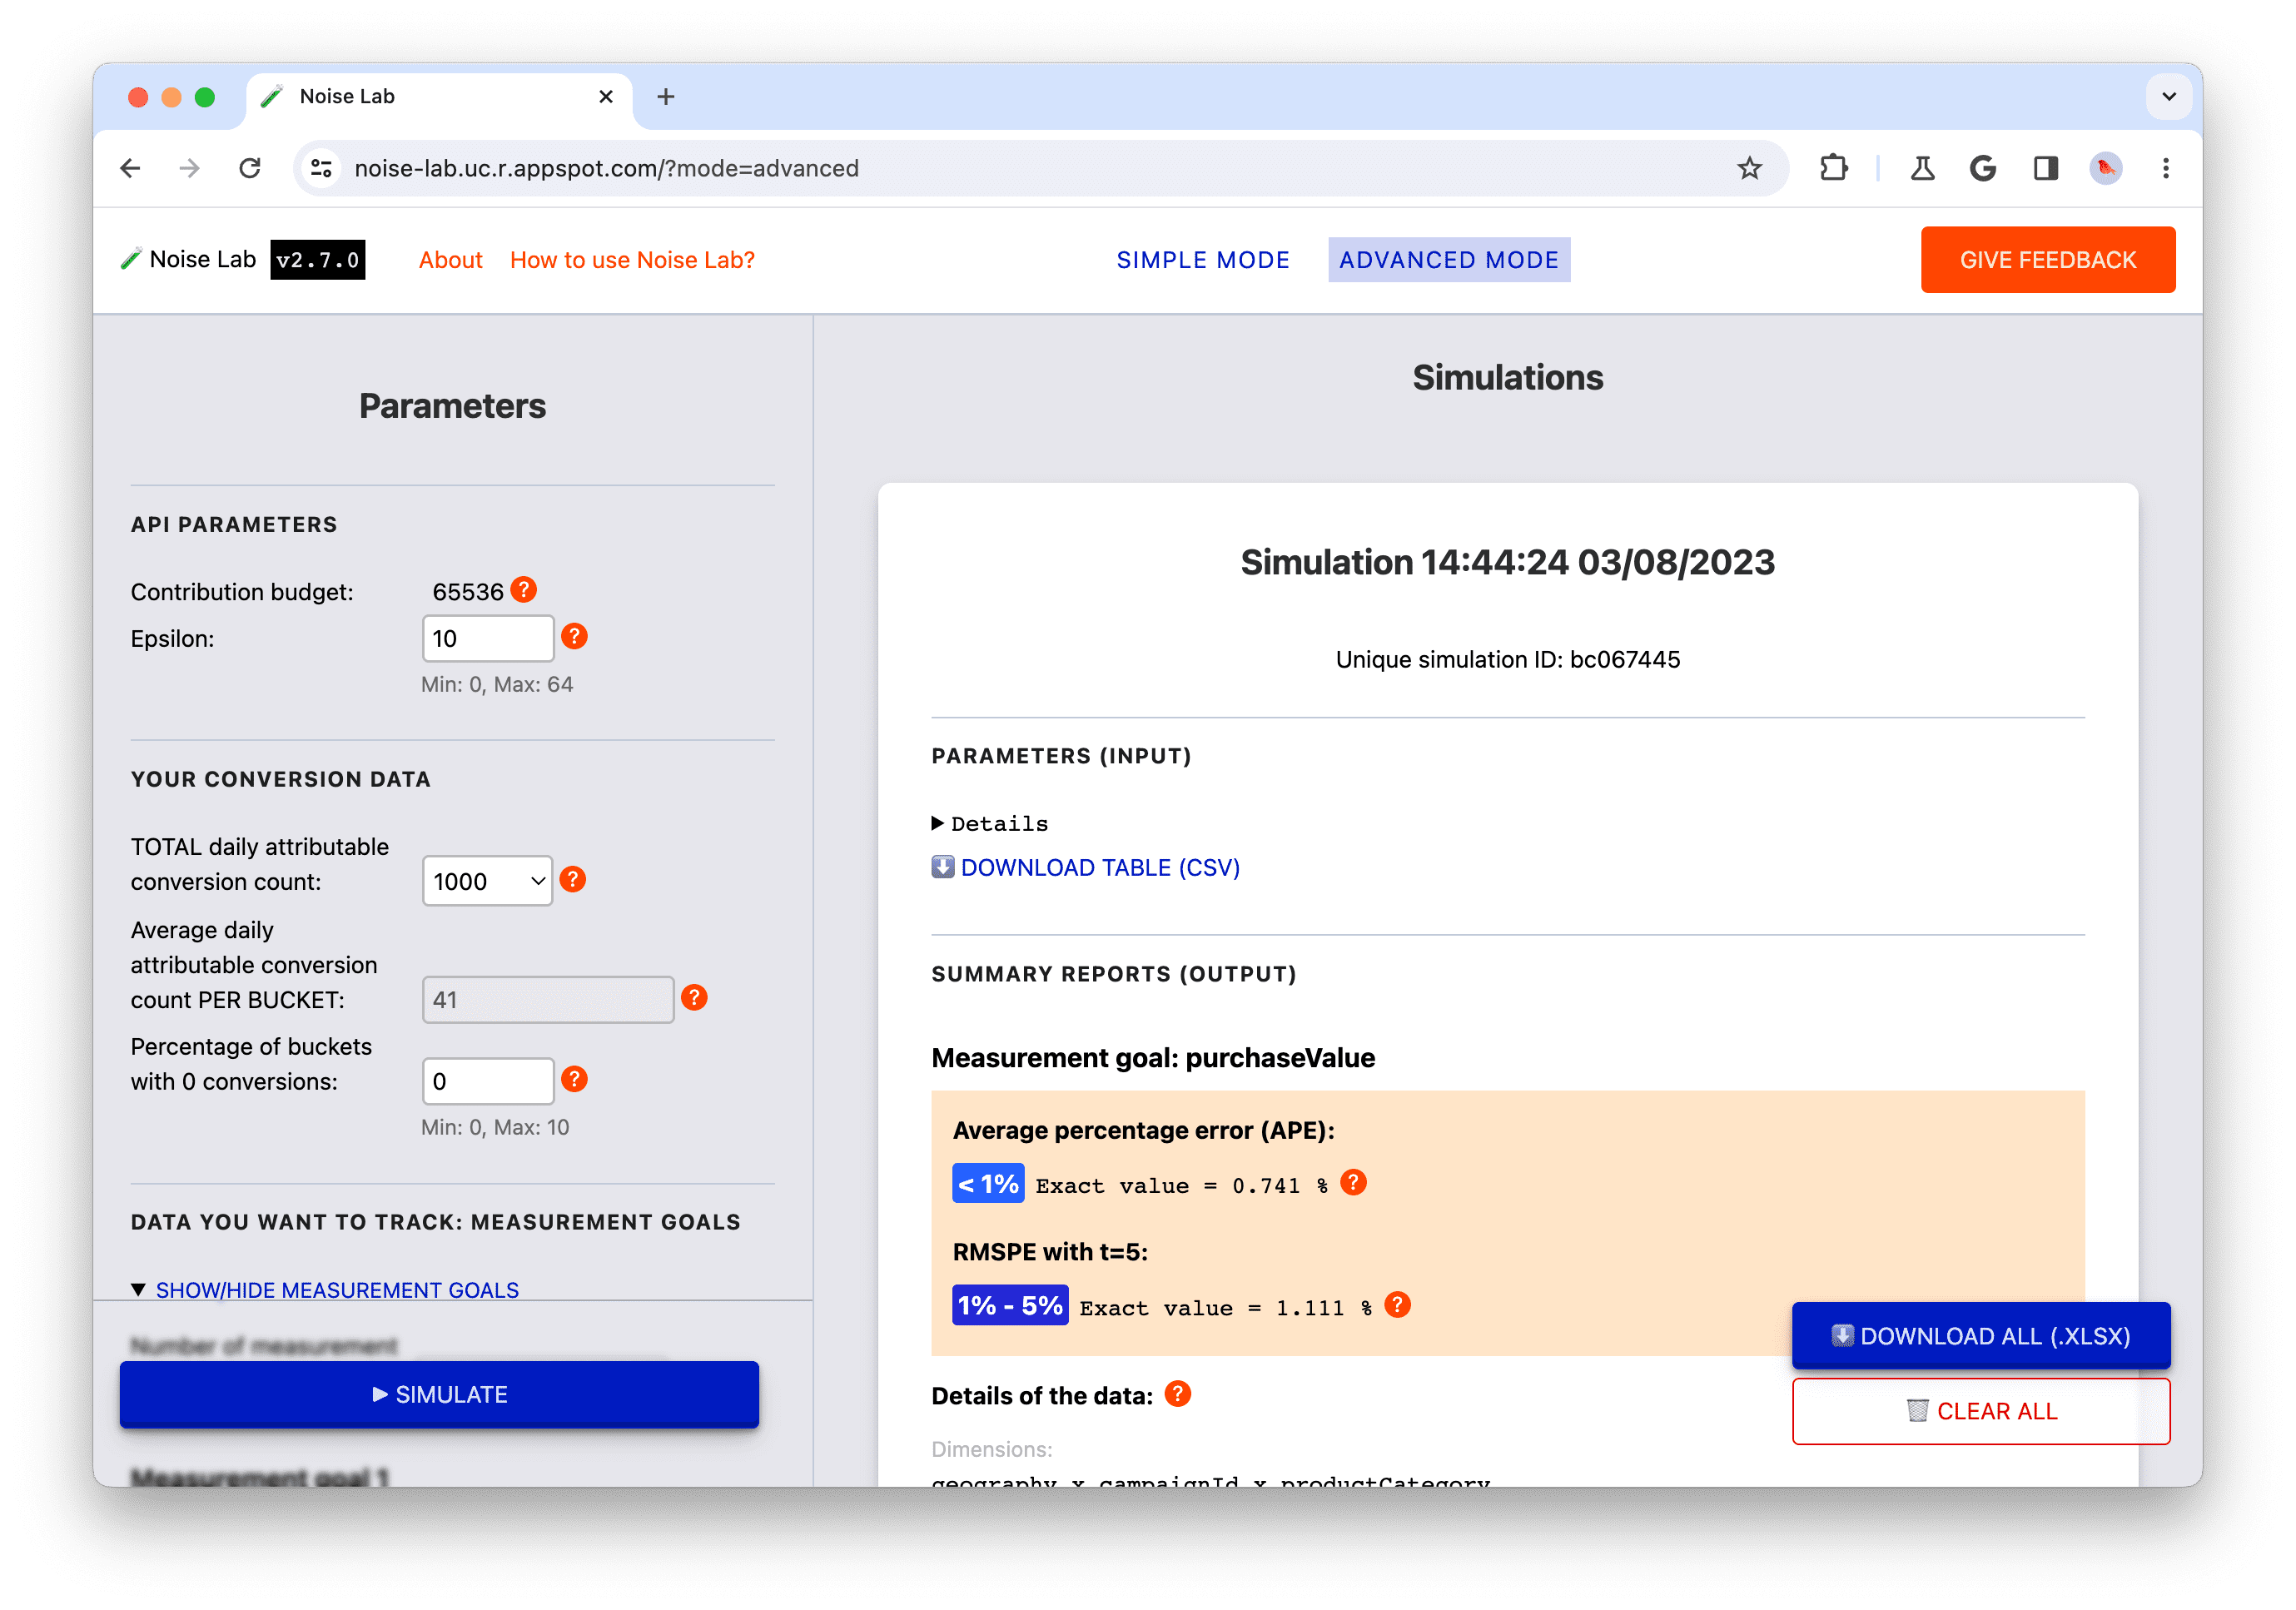Switch to ADVANCED MODE tab
The image size is (2296, 1610).
coord(1448,258)
